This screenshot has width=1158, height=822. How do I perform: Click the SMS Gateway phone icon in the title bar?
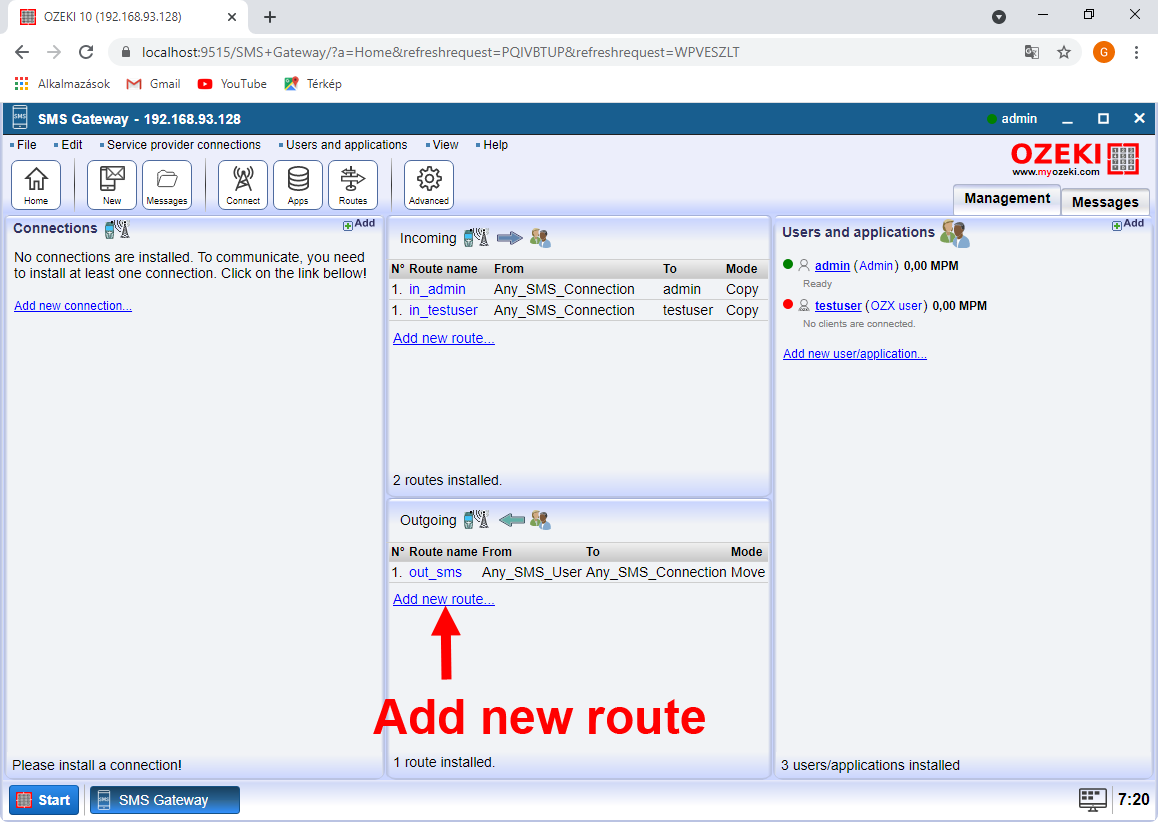coord(20,118)
